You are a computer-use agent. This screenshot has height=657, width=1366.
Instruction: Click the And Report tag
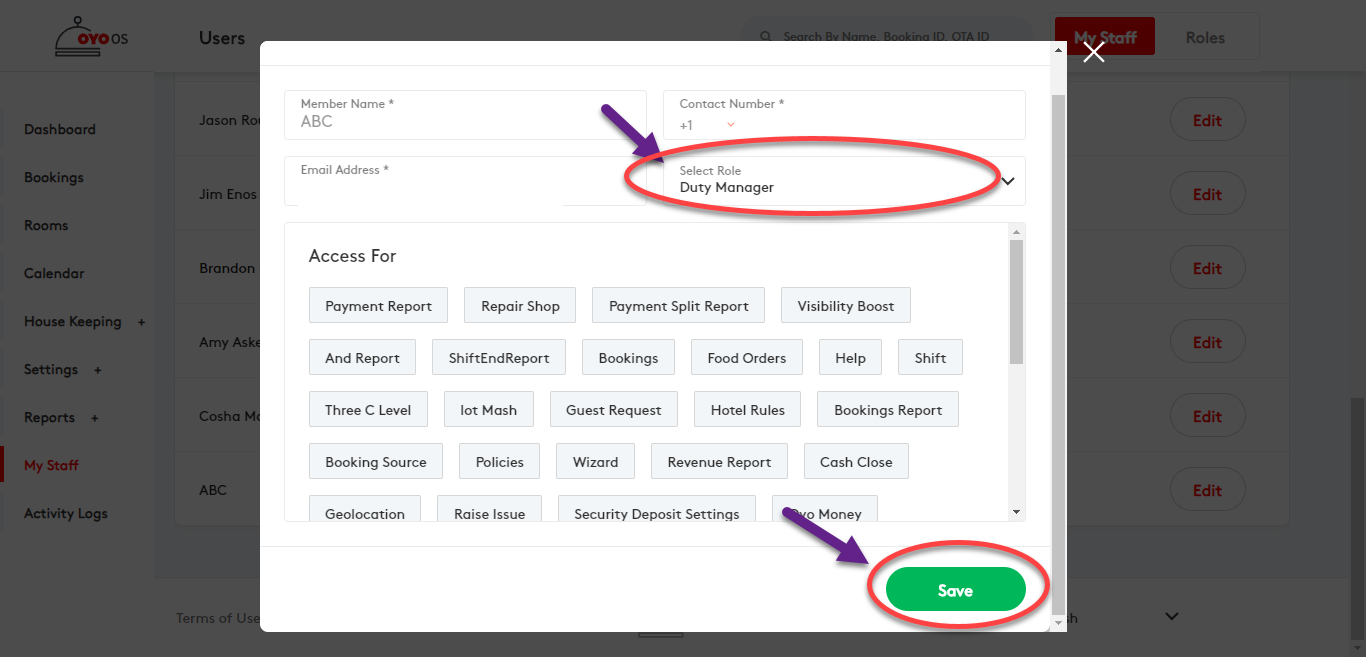click(x=362, y=358)
